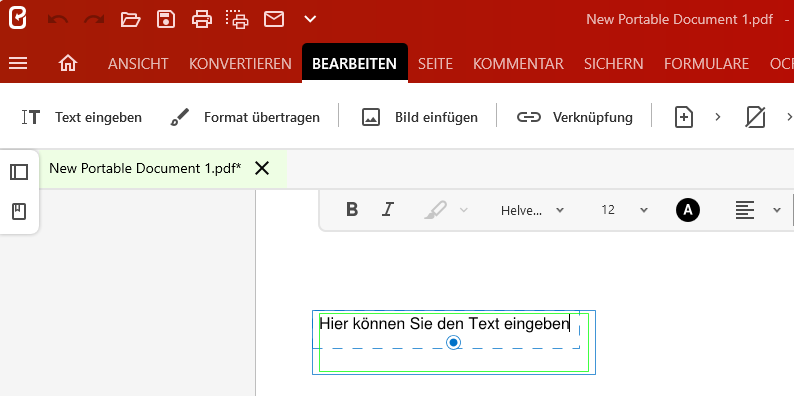The height and width of the screenshot is (396, 794).
Task: Open the Helvetica font dropdown
Action: point(532,210)
